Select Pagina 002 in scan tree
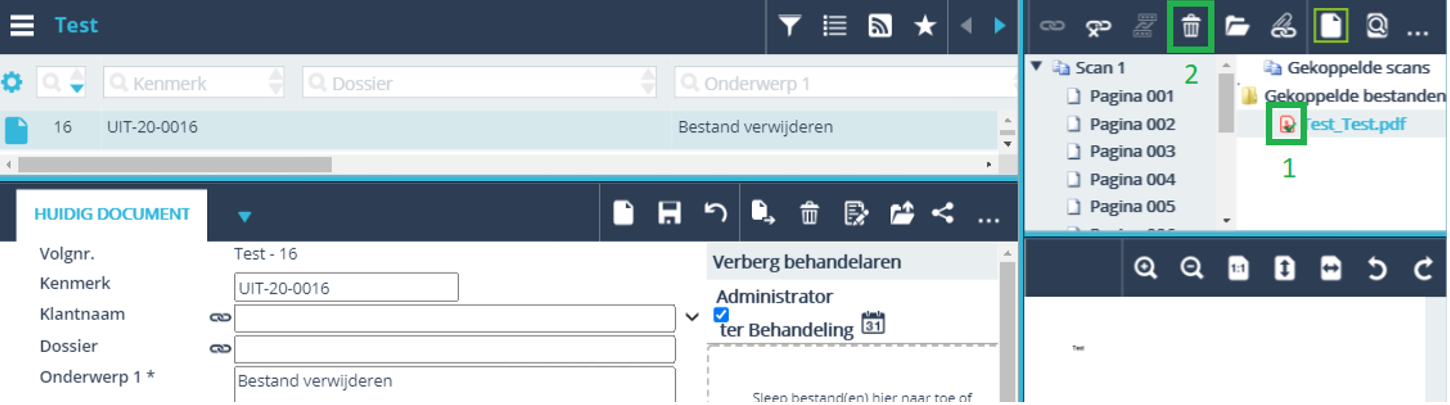Screen dimensions: 1450x405 (1131, 124)
